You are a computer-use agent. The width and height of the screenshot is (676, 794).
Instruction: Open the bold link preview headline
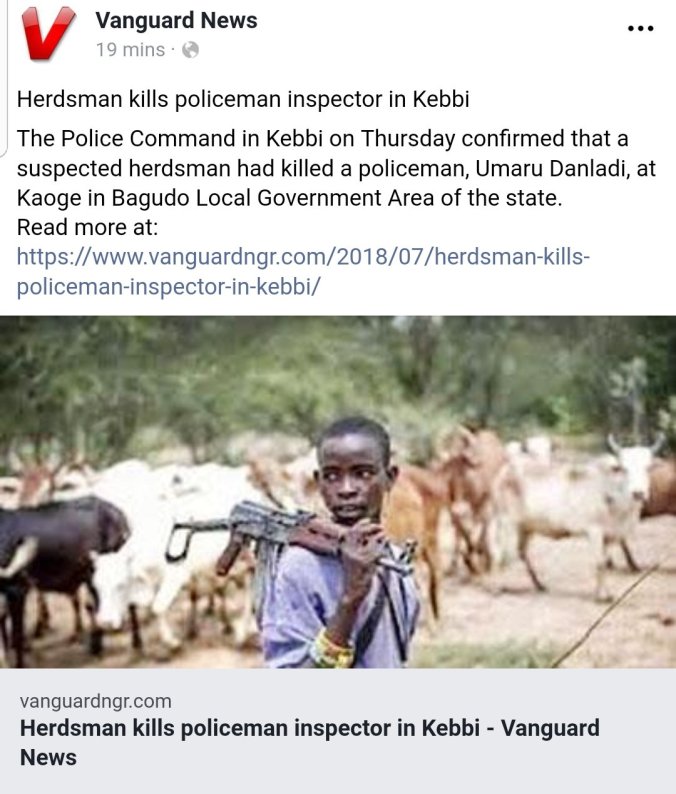point(309,741)
